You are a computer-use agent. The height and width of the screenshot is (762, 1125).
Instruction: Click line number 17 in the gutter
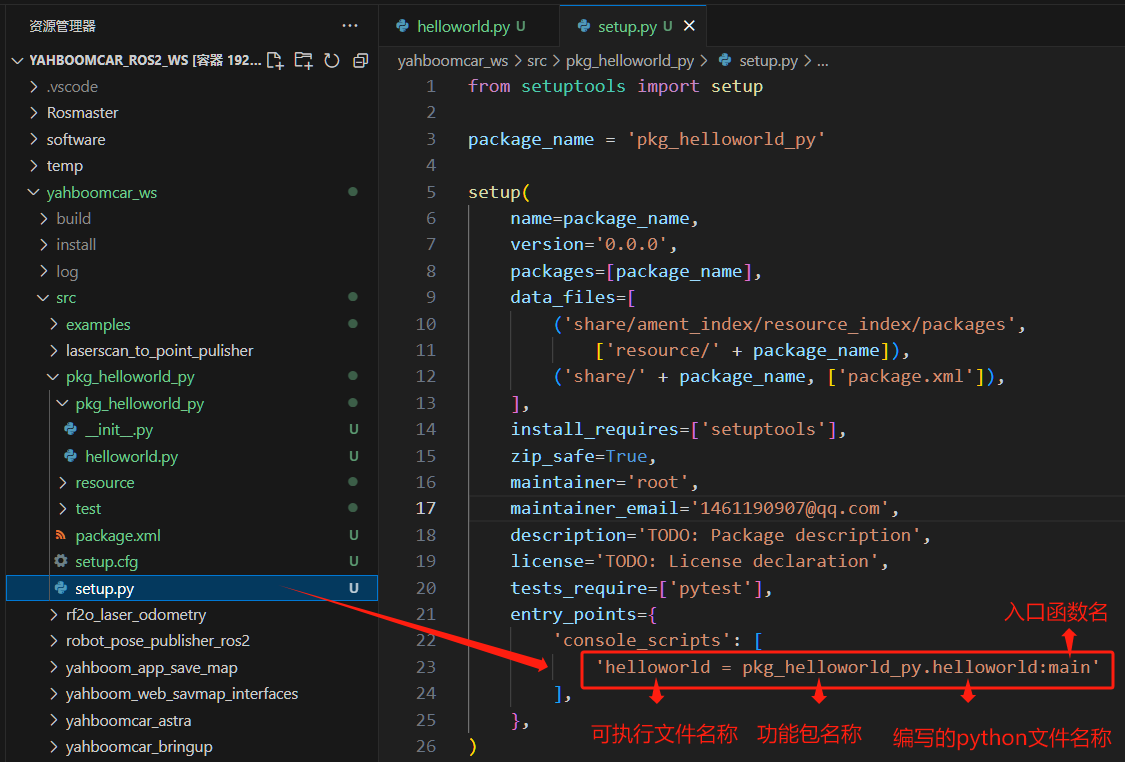tap(426, 508)
